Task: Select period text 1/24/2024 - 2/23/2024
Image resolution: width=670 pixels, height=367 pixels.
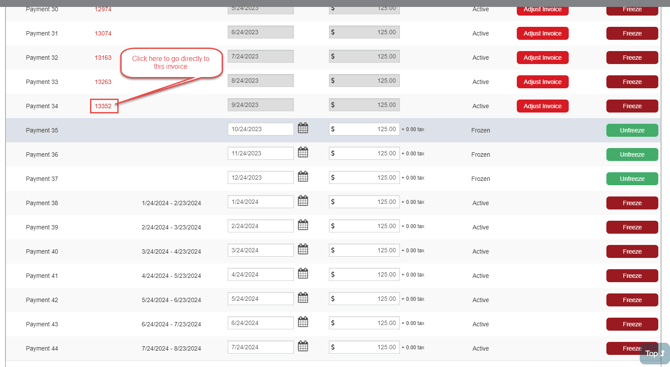Action: [171, 203]
